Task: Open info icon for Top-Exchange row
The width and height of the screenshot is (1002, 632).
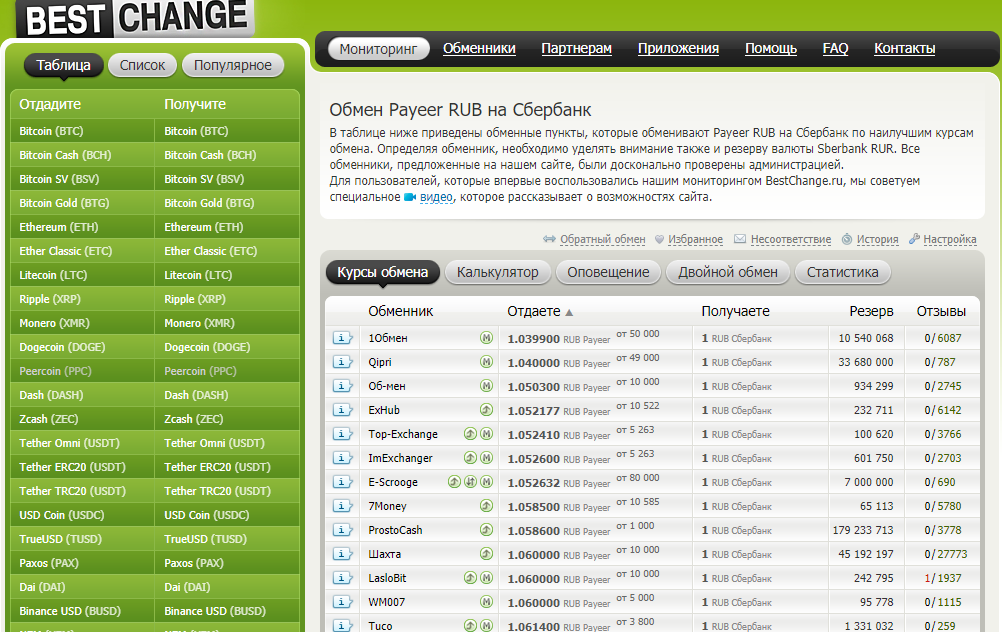Action: tap(342, 434)
